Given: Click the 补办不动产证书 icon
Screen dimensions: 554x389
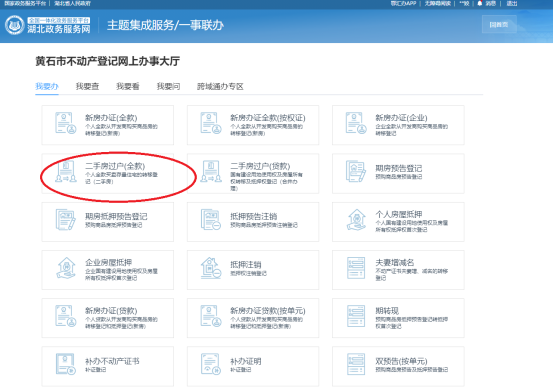Looking at the screenshot, I should click(66, 364).
